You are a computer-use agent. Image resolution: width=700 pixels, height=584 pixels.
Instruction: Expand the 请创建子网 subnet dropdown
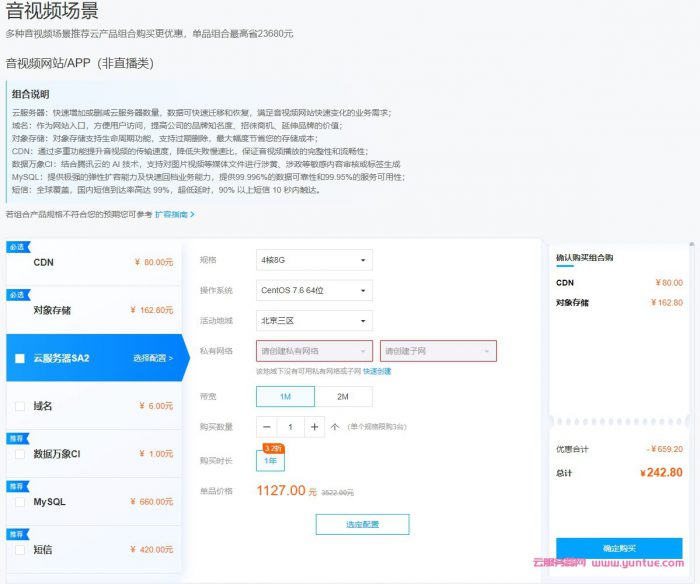pos(437,351)
